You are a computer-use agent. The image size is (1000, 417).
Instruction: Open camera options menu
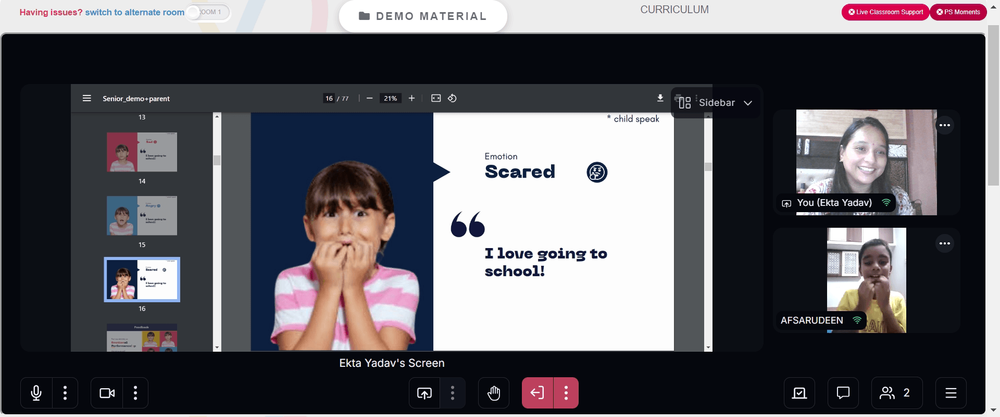135,393
